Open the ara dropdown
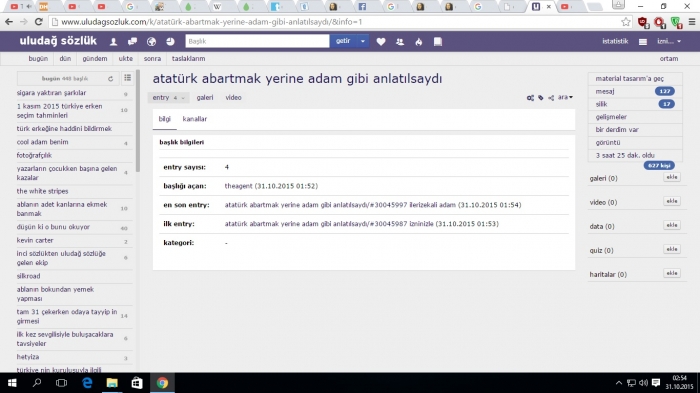 [x=565, y=97]
